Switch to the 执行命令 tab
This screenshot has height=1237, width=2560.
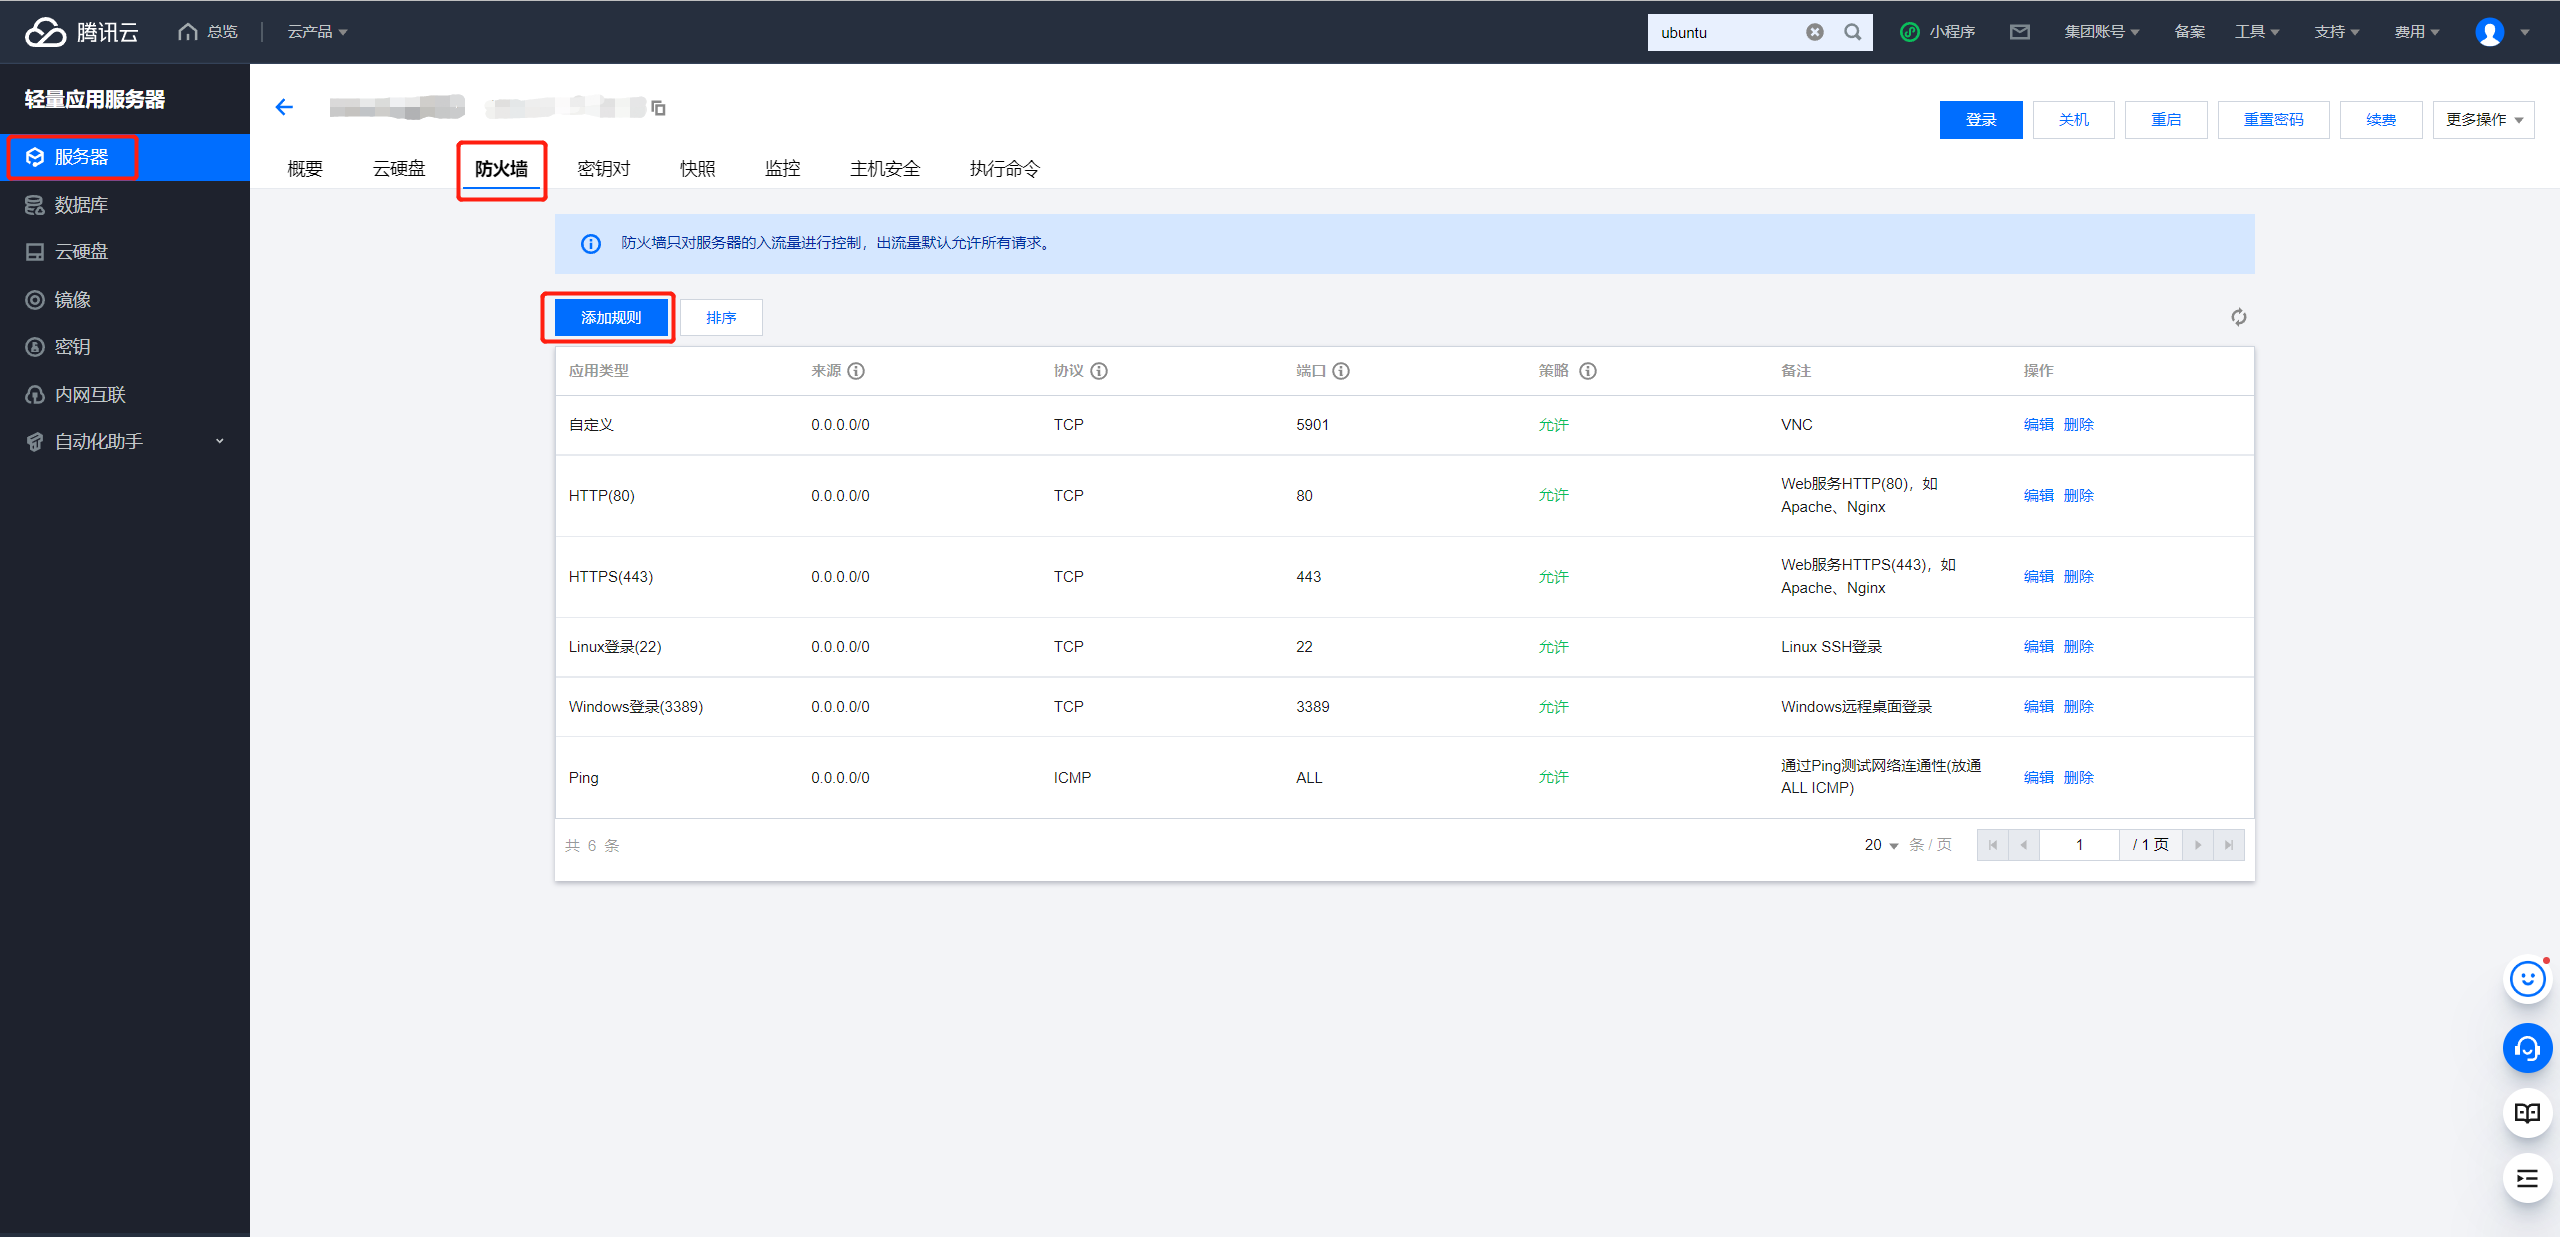1005,169
